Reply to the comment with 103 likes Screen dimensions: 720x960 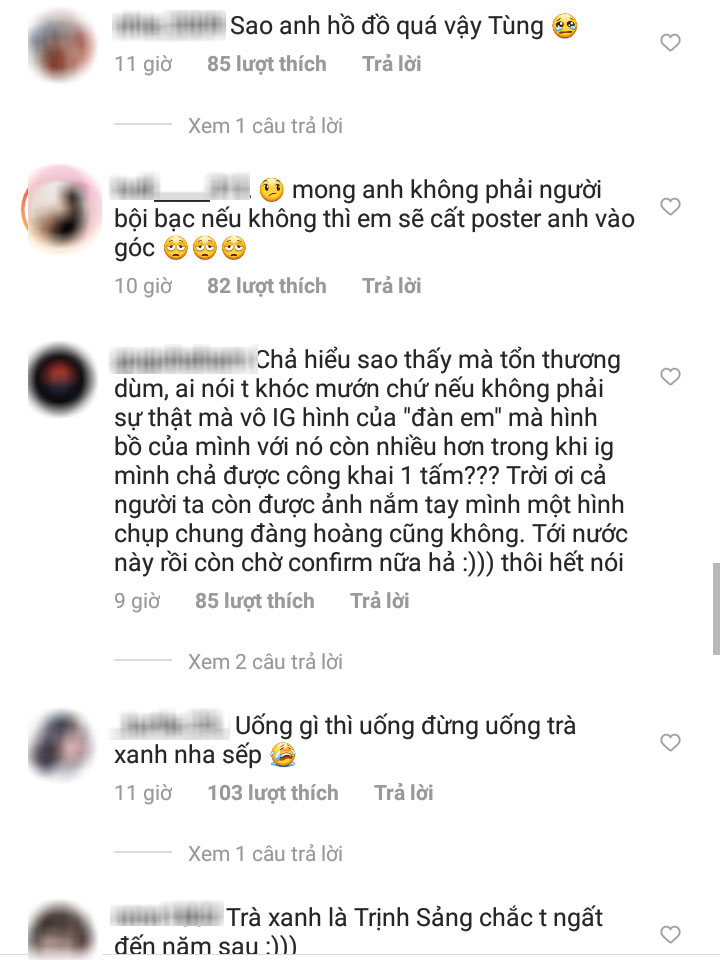click(x=403, y=793)
